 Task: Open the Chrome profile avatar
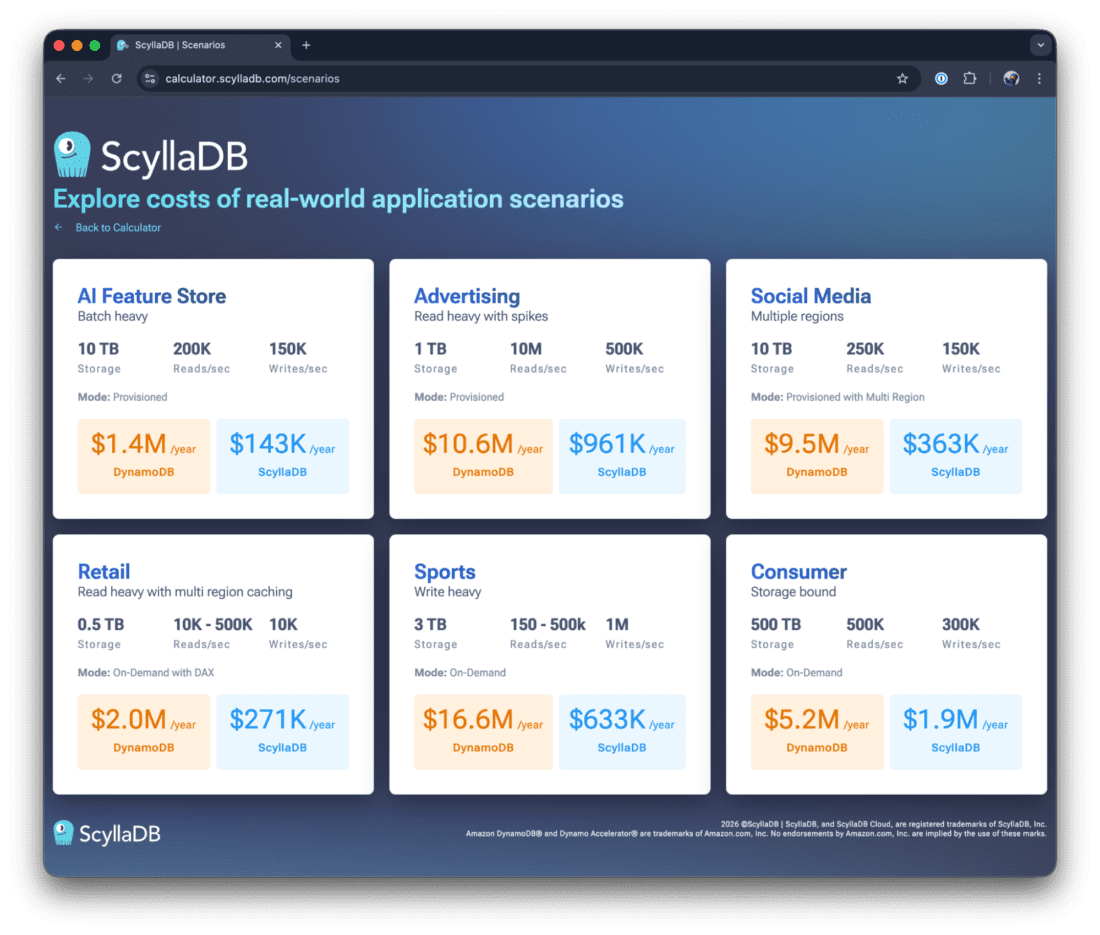pyautogui.click(x=1011, y=79)
